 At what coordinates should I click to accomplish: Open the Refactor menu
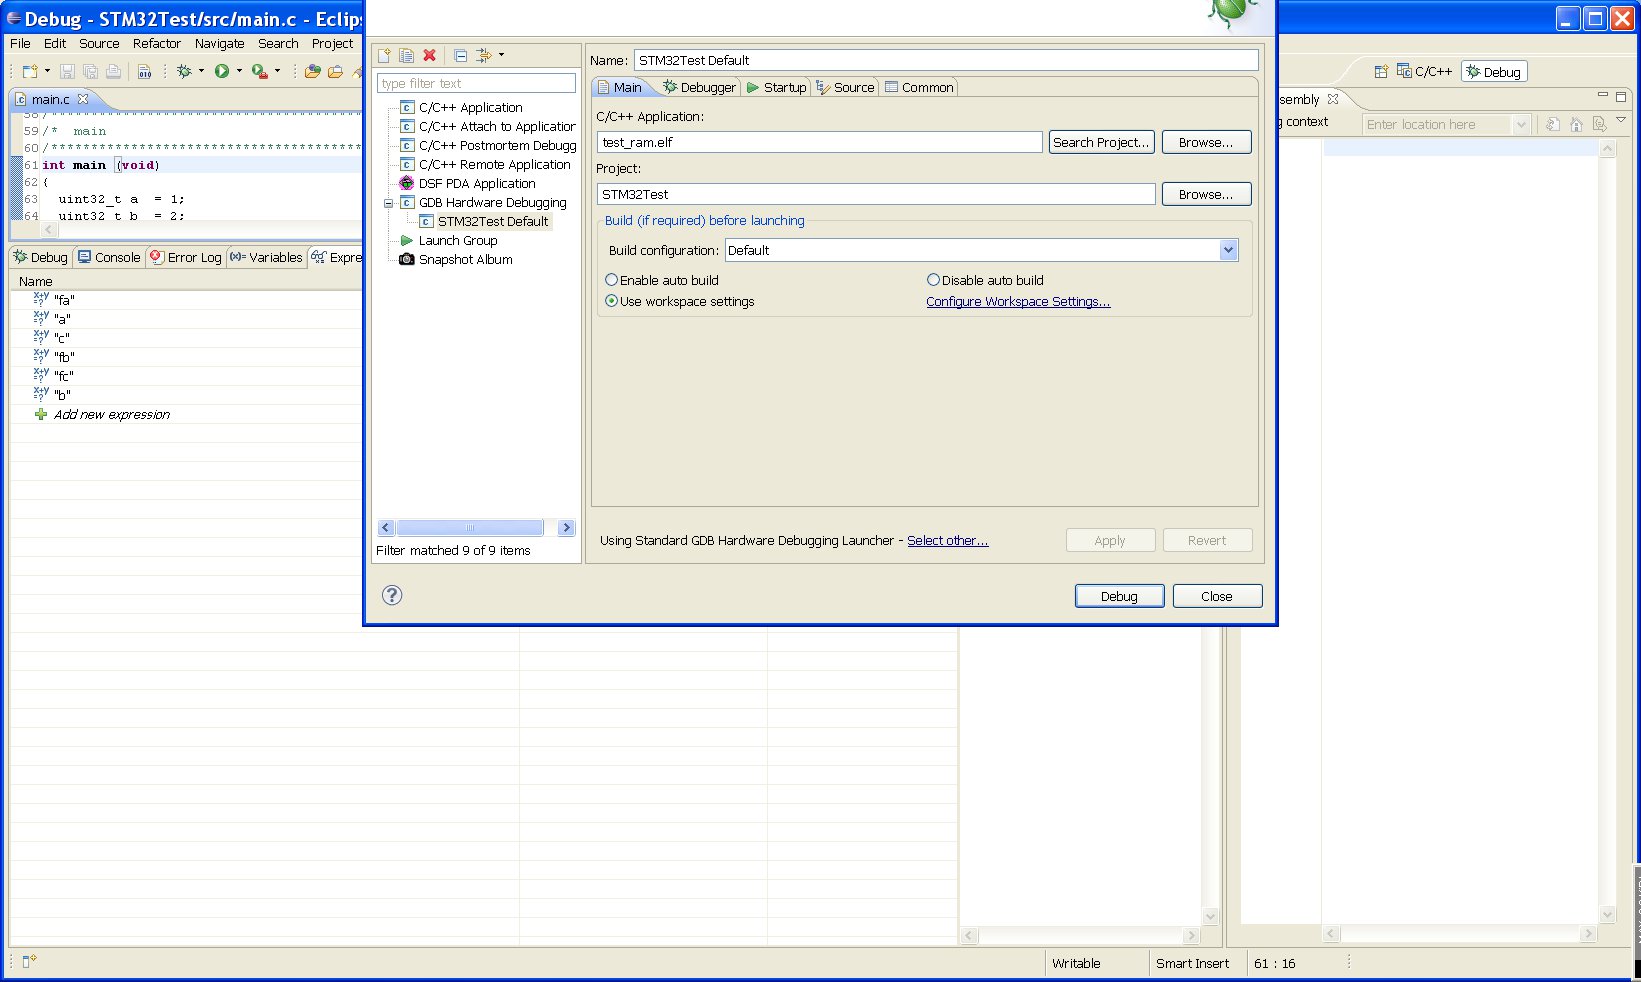pos(157,43)
